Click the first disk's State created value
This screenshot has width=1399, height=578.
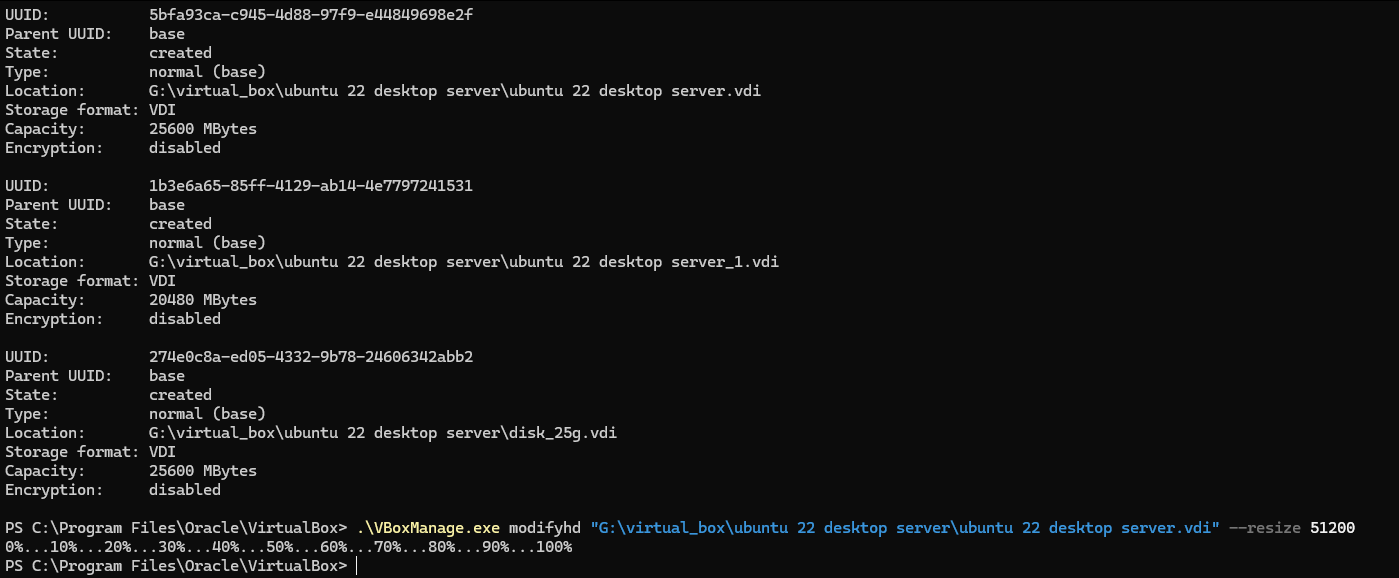point(180,53)
